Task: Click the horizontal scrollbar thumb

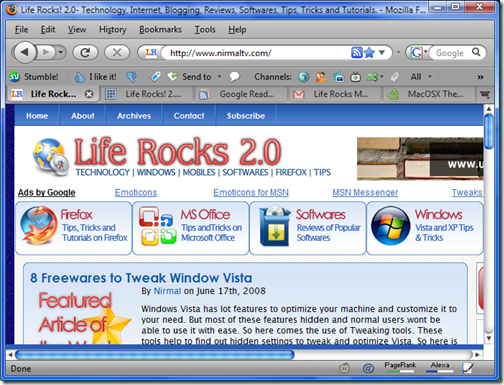Action: (155, 355)
